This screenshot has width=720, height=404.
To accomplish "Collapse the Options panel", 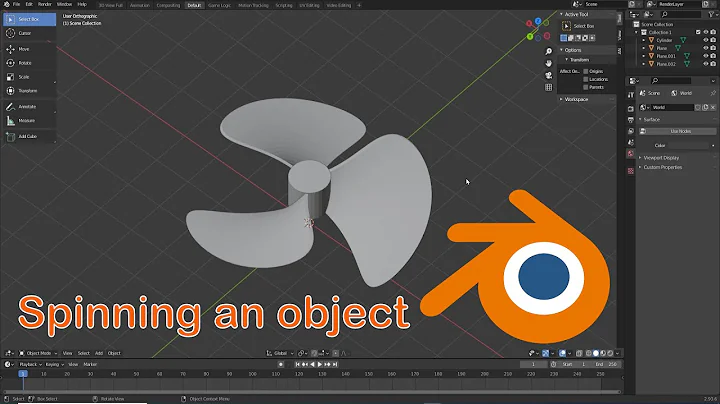I will click(561, 50).
